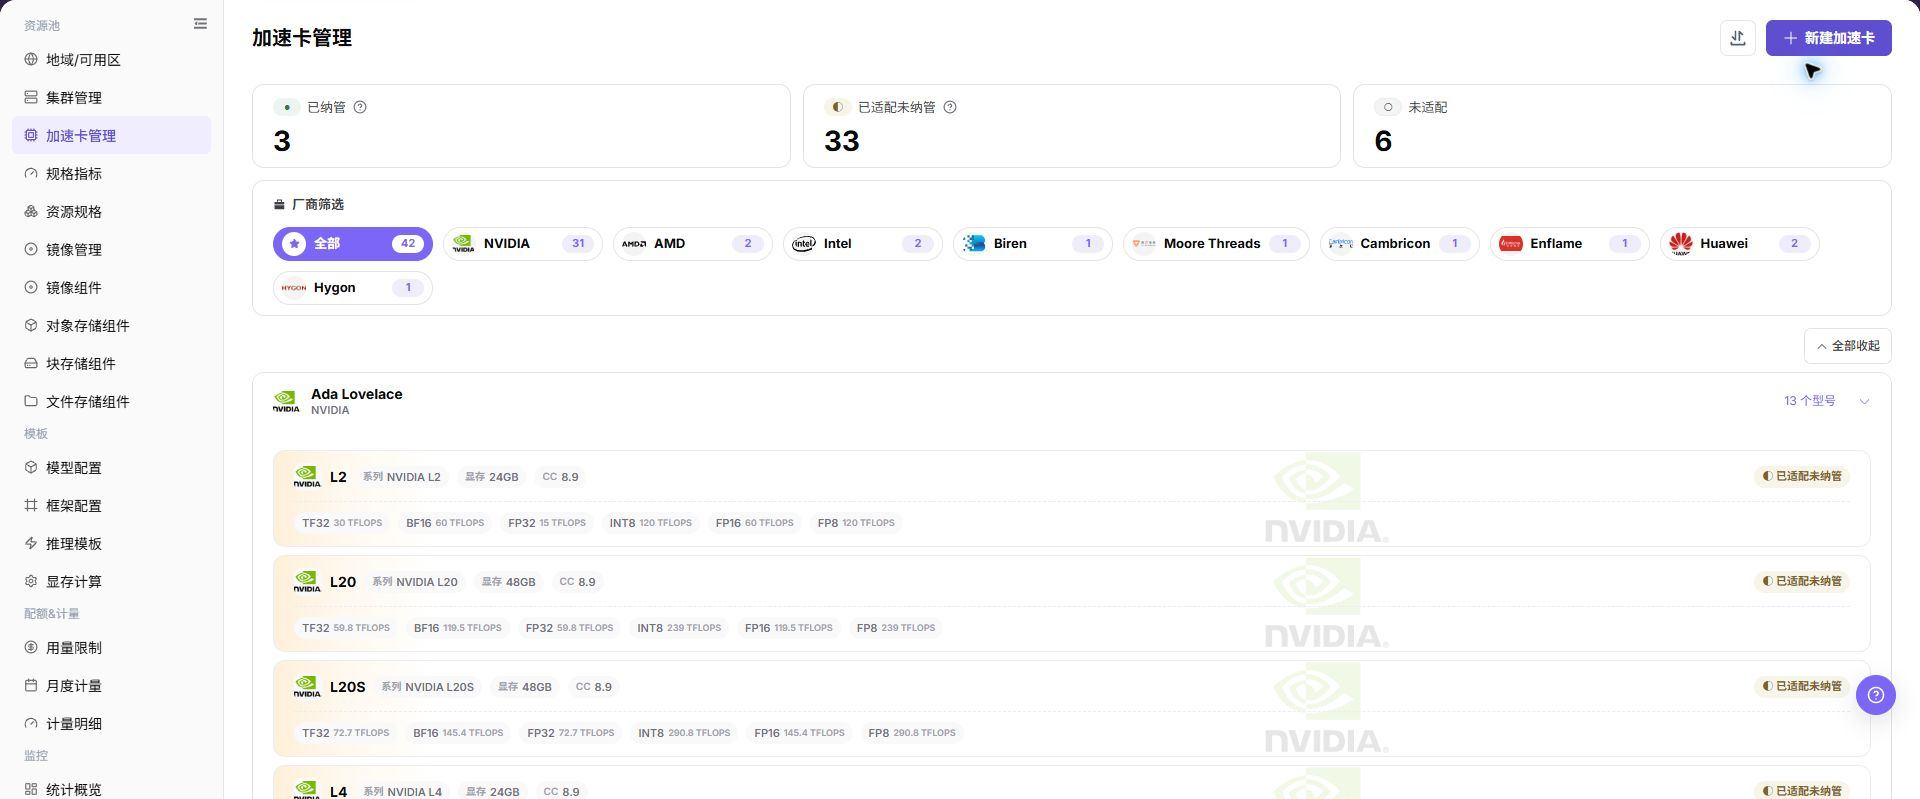
Task: Open the L2 accelerator card row
Action: (x=1071, y=499)
